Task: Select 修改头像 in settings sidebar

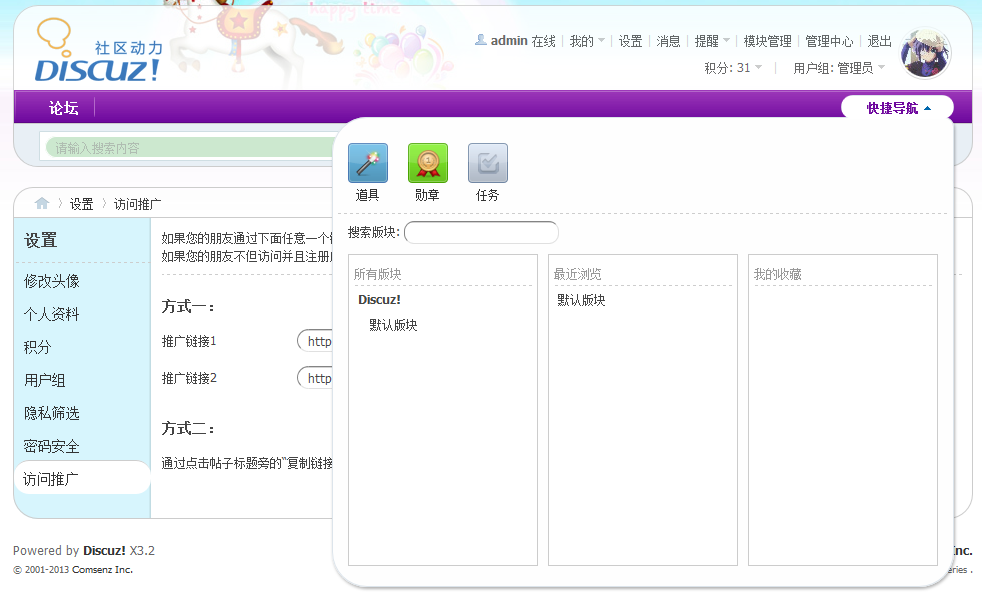Action: click(52, 281)
